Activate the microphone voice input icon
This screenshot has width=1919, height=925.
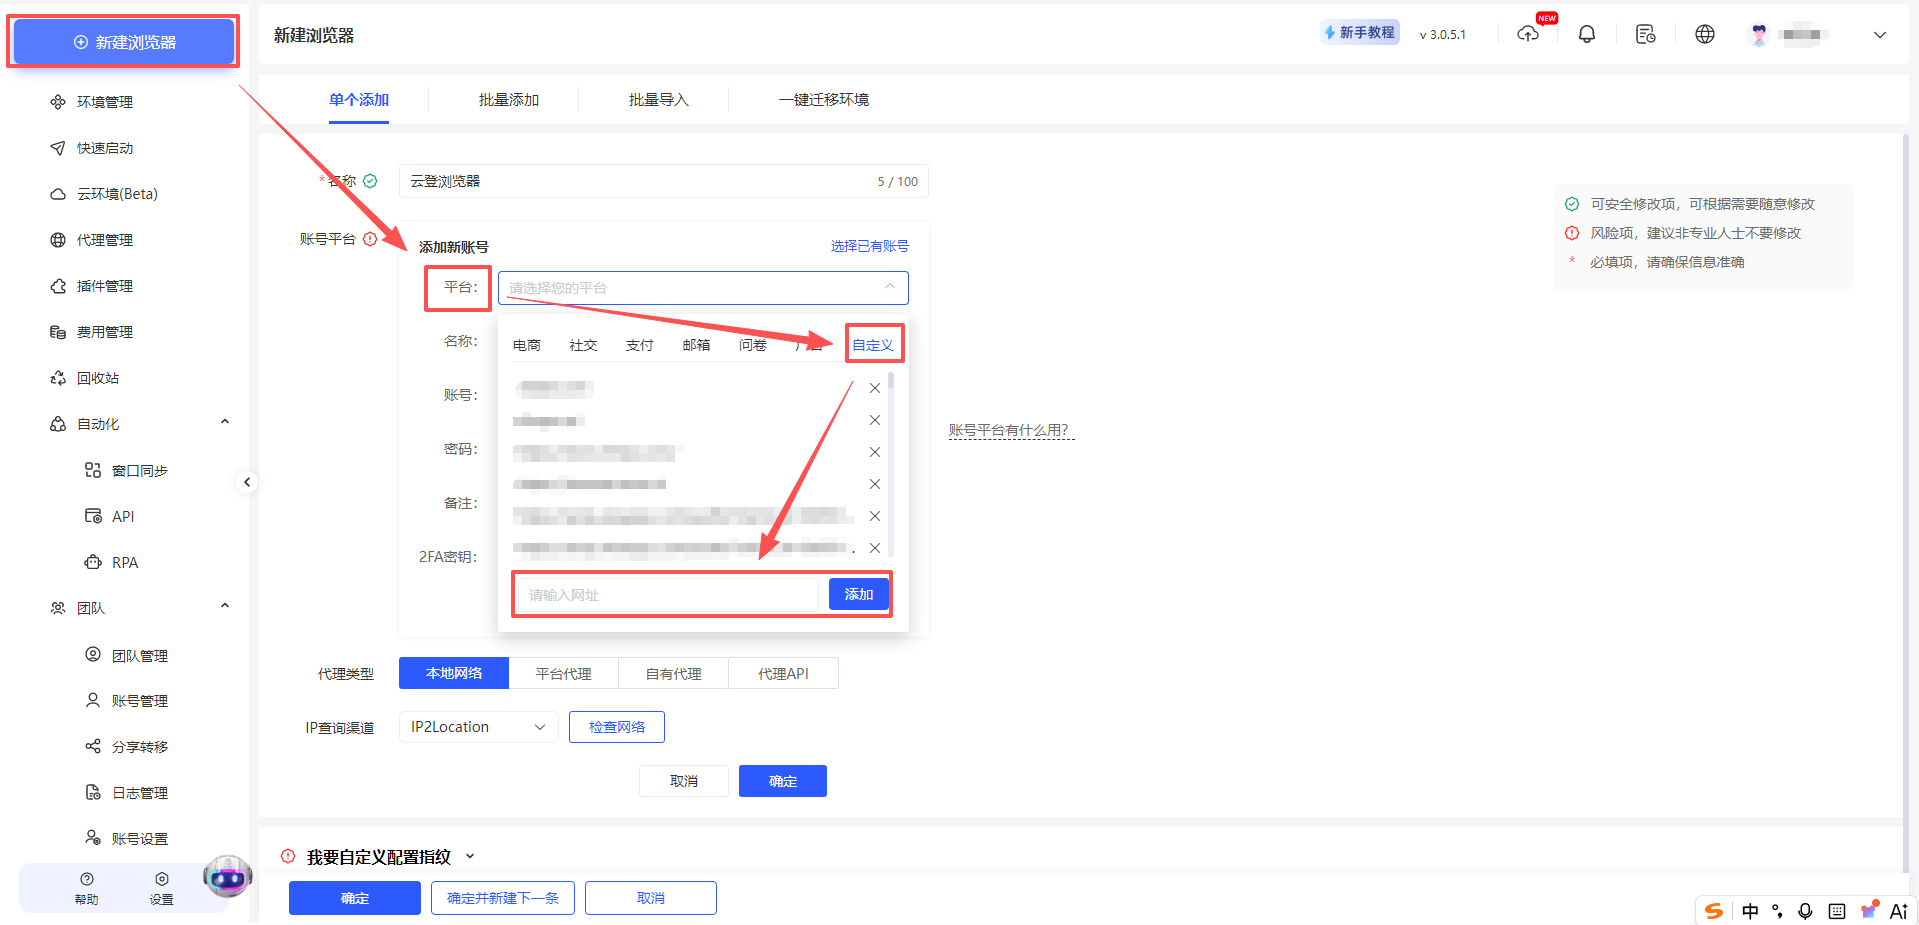(x=1806, y=911)
